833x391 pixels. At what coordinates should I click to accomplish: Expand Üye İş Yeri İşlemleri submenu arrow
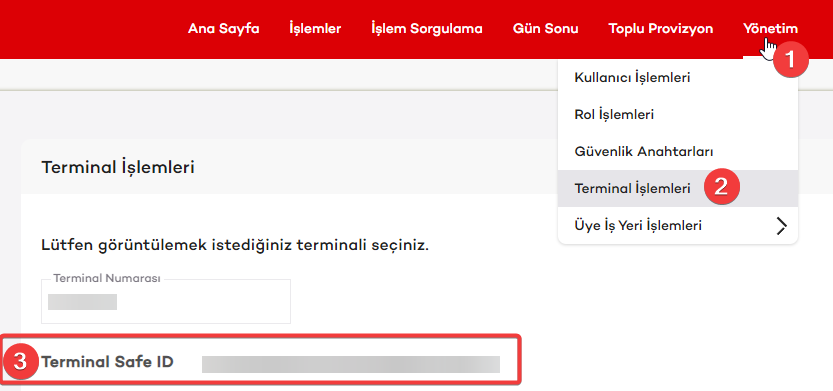(x=781, y=226)
